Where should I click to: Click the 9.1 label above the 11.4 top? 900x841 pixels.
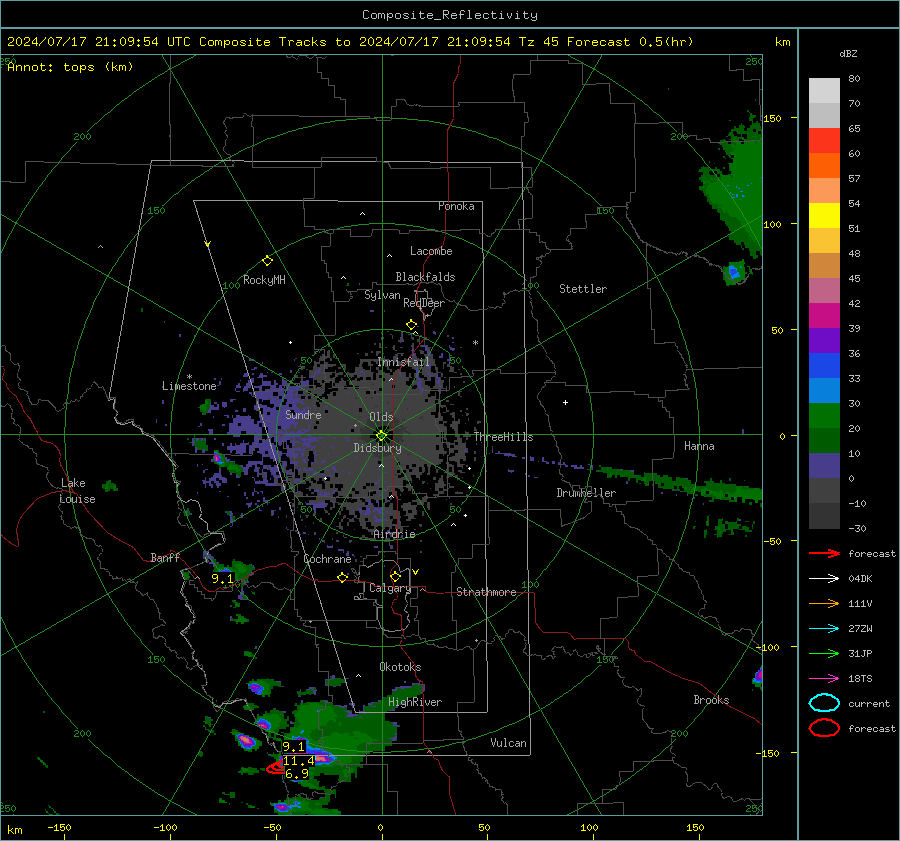click(x=293, y=747)
